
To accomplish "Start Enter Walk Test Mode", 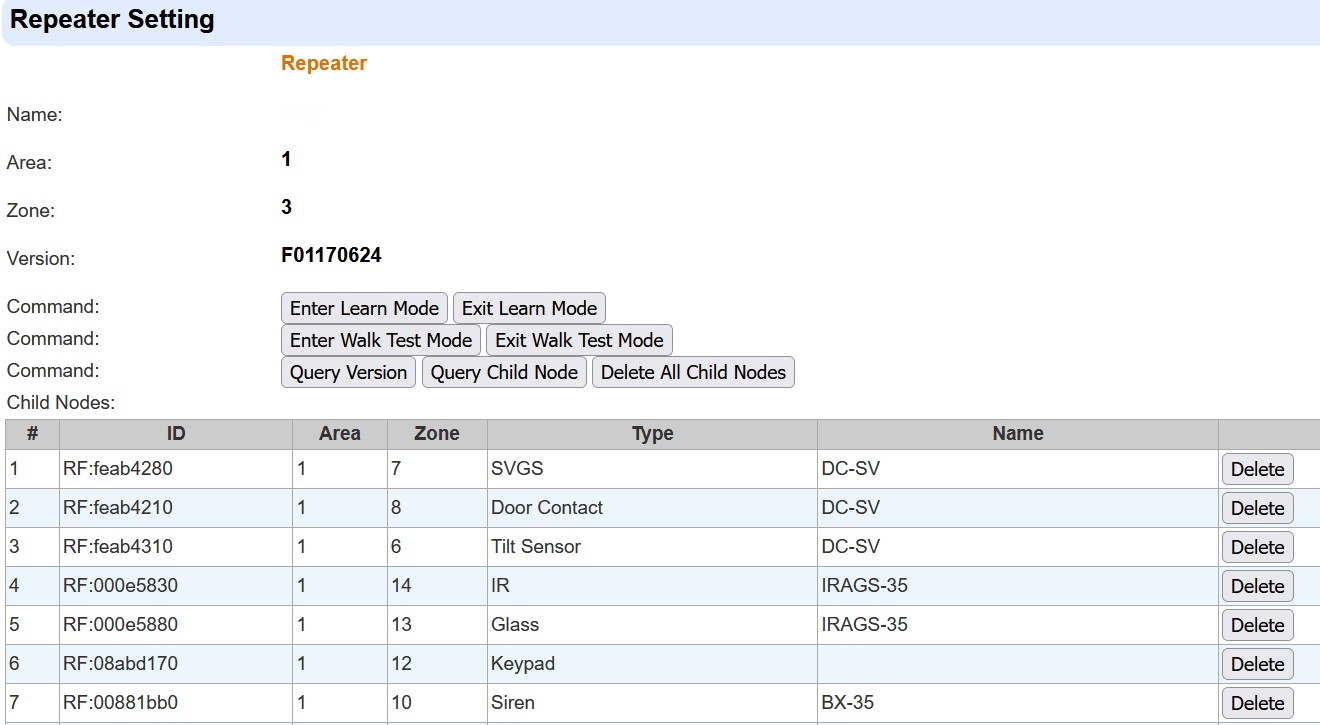I will coord(380,340).
